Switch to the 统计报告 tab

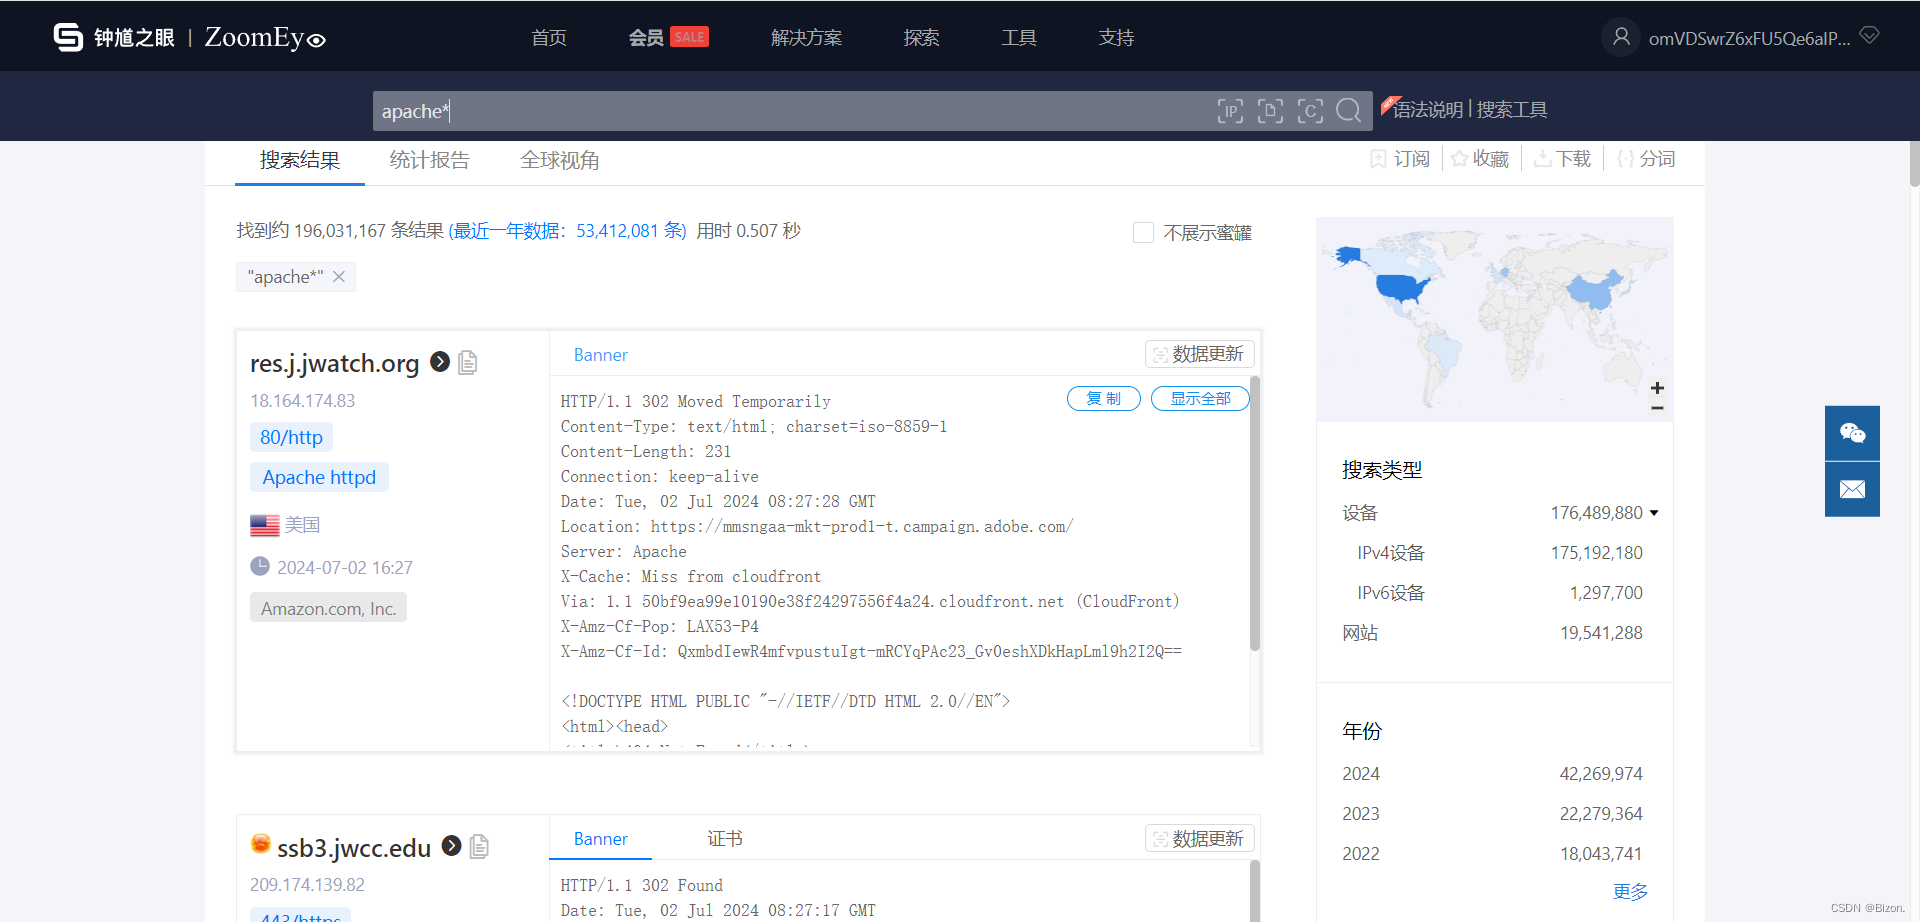pyautogui.click(x=429, y=160)
